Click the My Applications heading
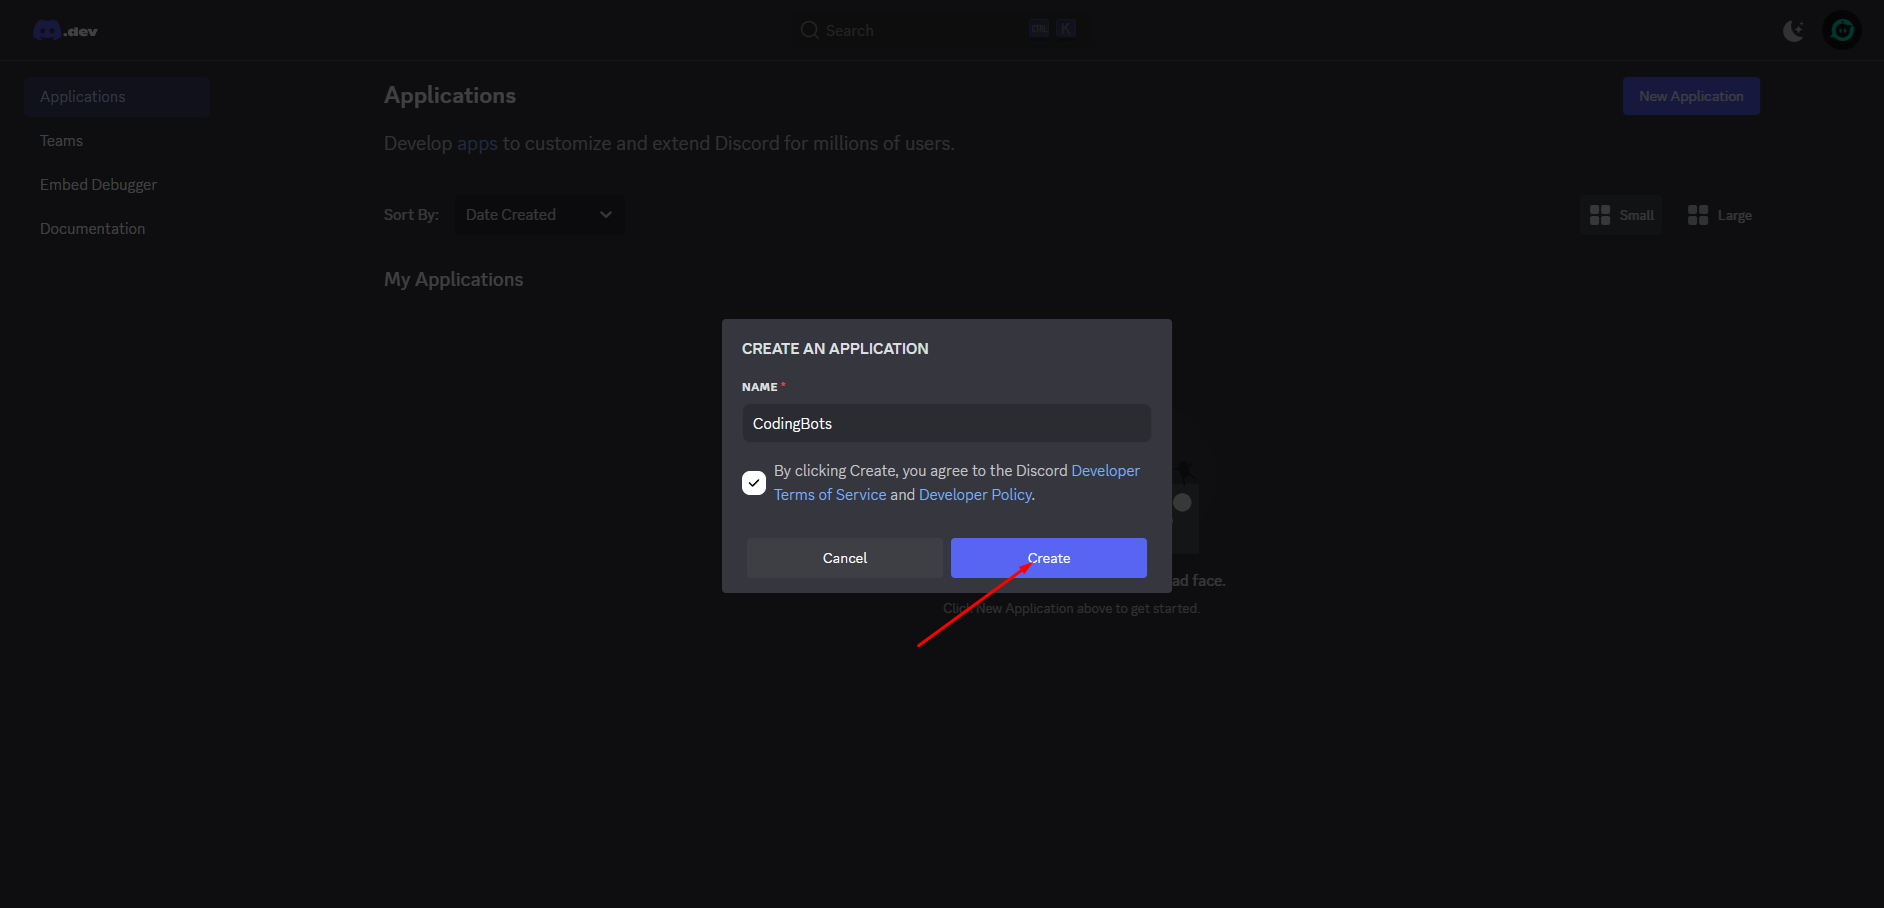The height and width of the screenshot is (908, 1884). (453, 280)
